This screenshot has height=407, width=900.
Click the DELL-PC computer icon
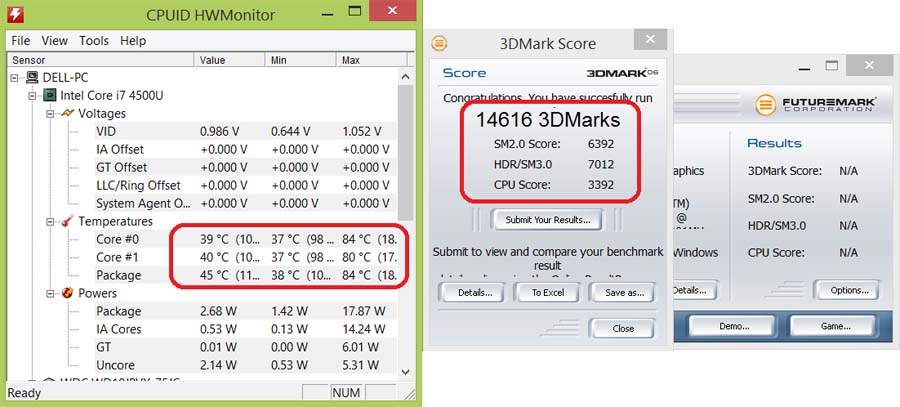pyautogui.click(x=33, y=77)
